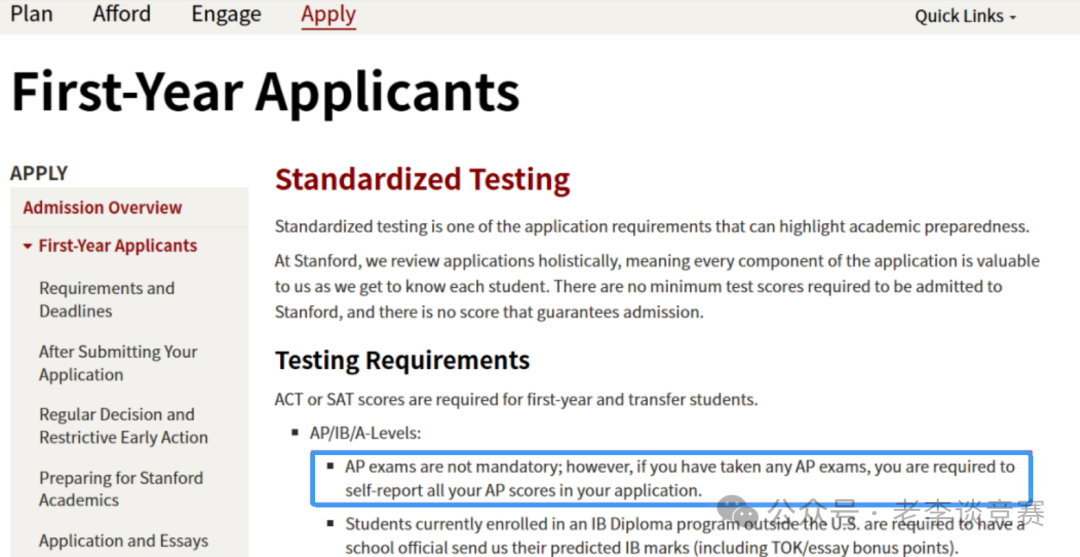Open the Application and Essays link

123,541
